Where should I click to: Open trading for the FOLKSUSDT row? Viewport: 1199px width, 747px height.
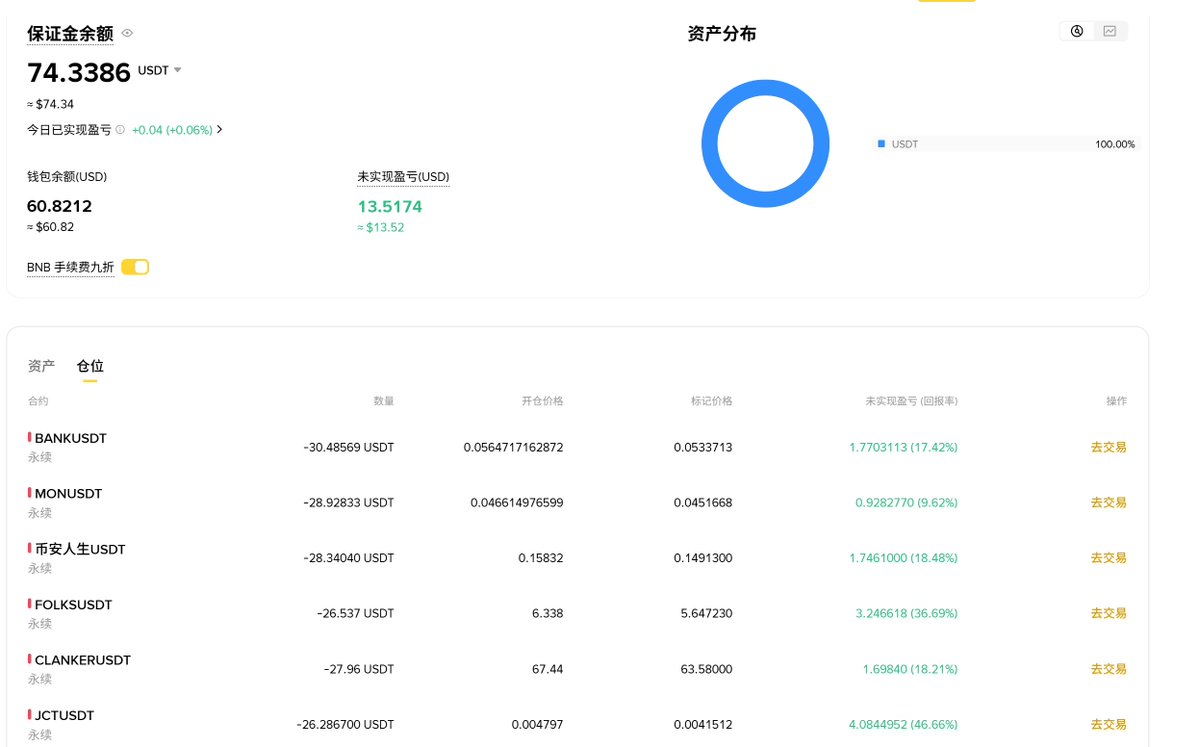1108,613
